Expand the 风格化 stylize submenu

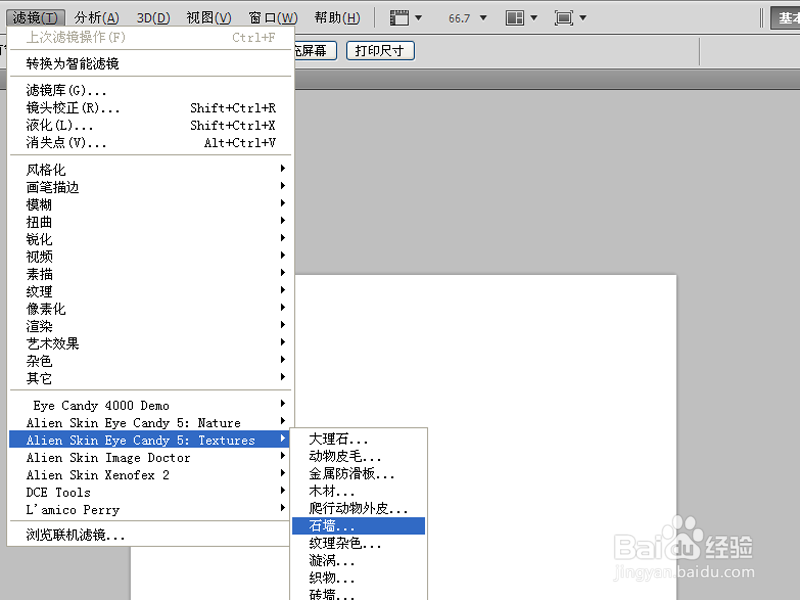[x=151, y=169]
